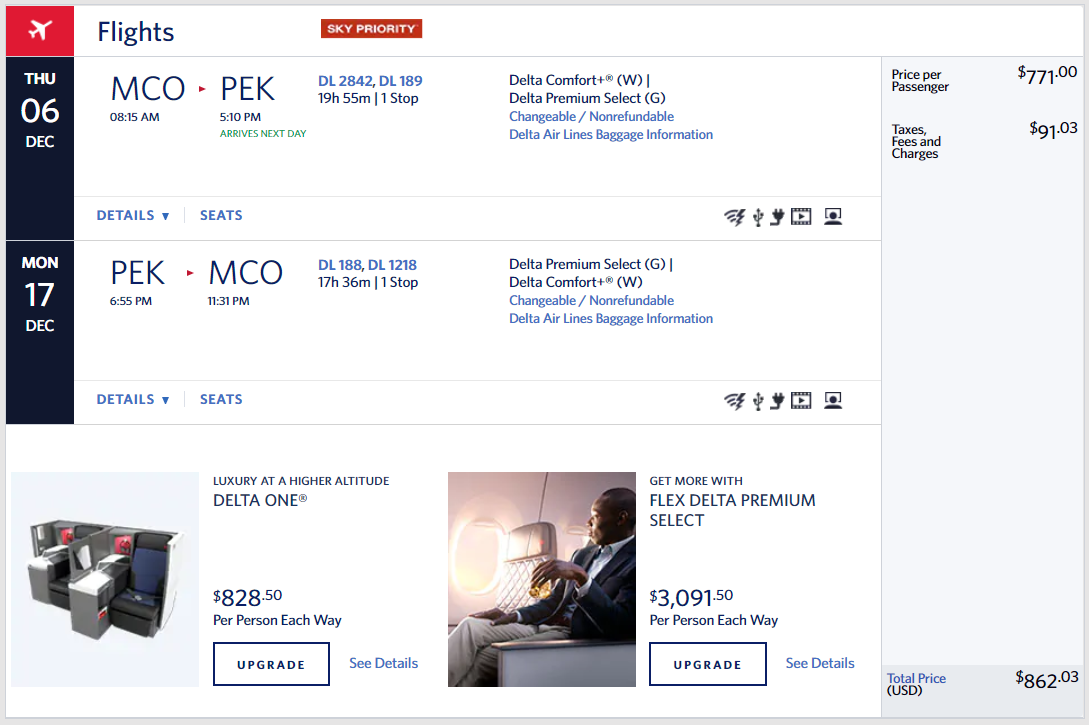Screen dimensions: 1089x725
Task: Open flight number DL 2842 link
Action: coord(344,81)
